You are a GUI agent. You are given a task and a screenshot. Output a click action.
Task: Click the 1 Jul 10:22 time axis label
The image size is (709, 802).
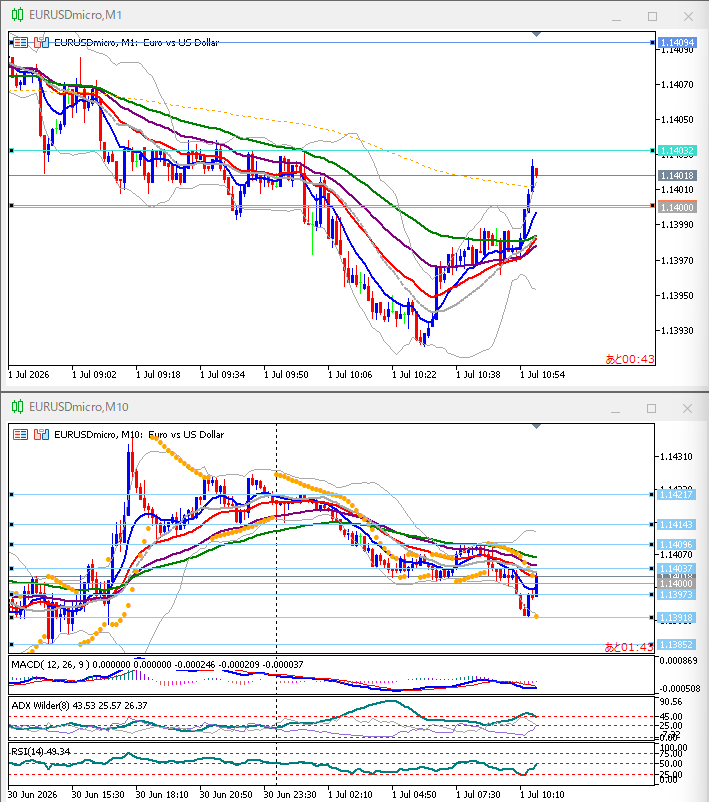[x=414, y=374]
